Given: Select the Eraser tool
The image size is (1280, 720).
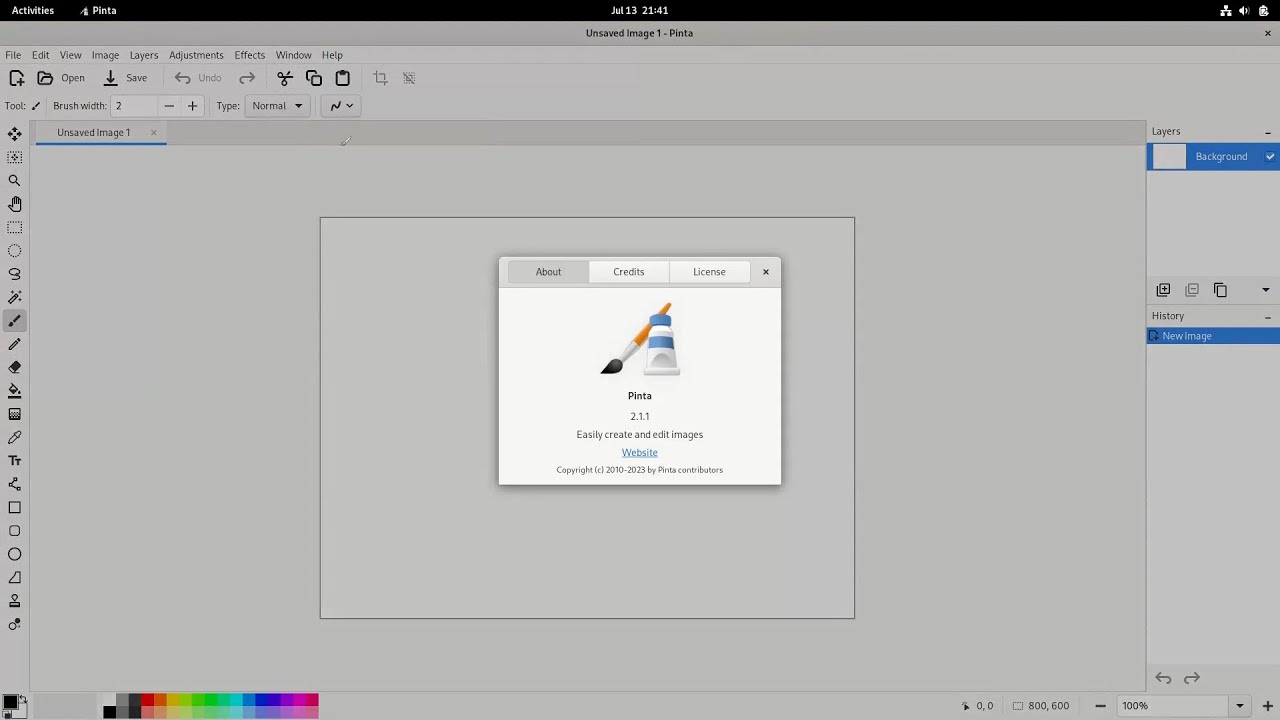Looking at the screenshot, I should click(15, 367).
